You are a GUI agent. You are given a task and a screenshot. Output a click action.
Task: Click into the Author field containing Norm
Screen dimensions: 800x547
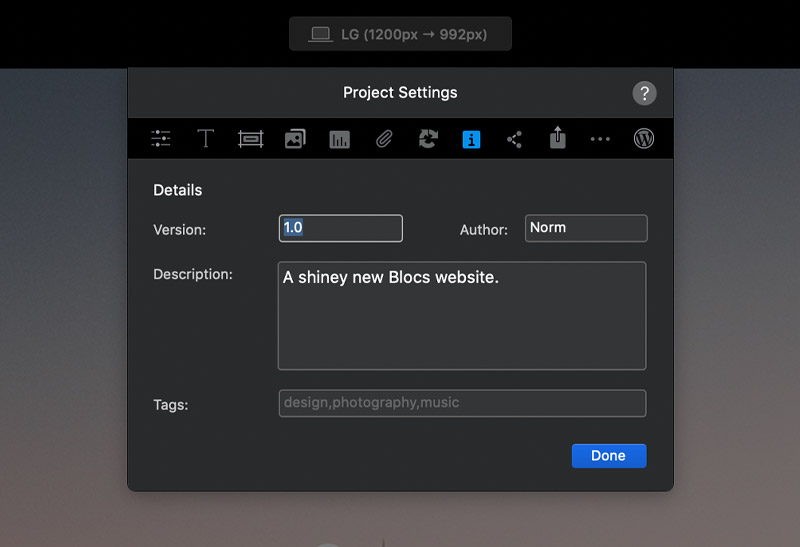click(x=586, y=228)
